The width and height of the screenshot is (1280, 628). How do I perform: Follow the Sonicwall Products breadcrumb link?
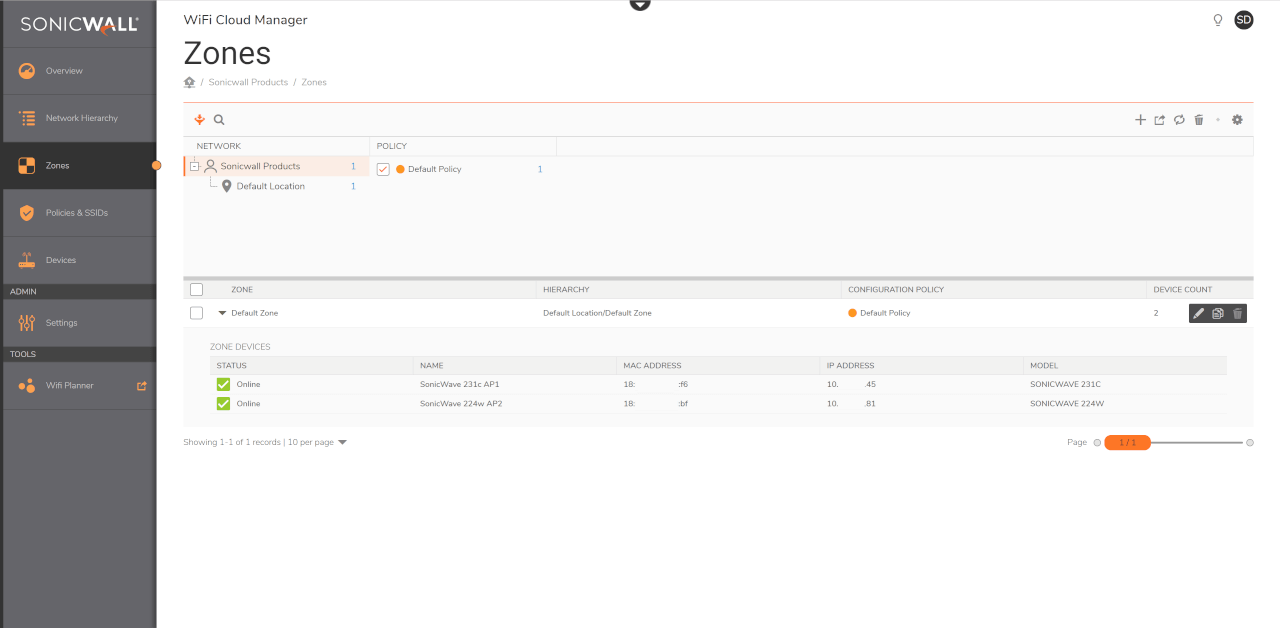pyautogui.click(x=248, y=82)
